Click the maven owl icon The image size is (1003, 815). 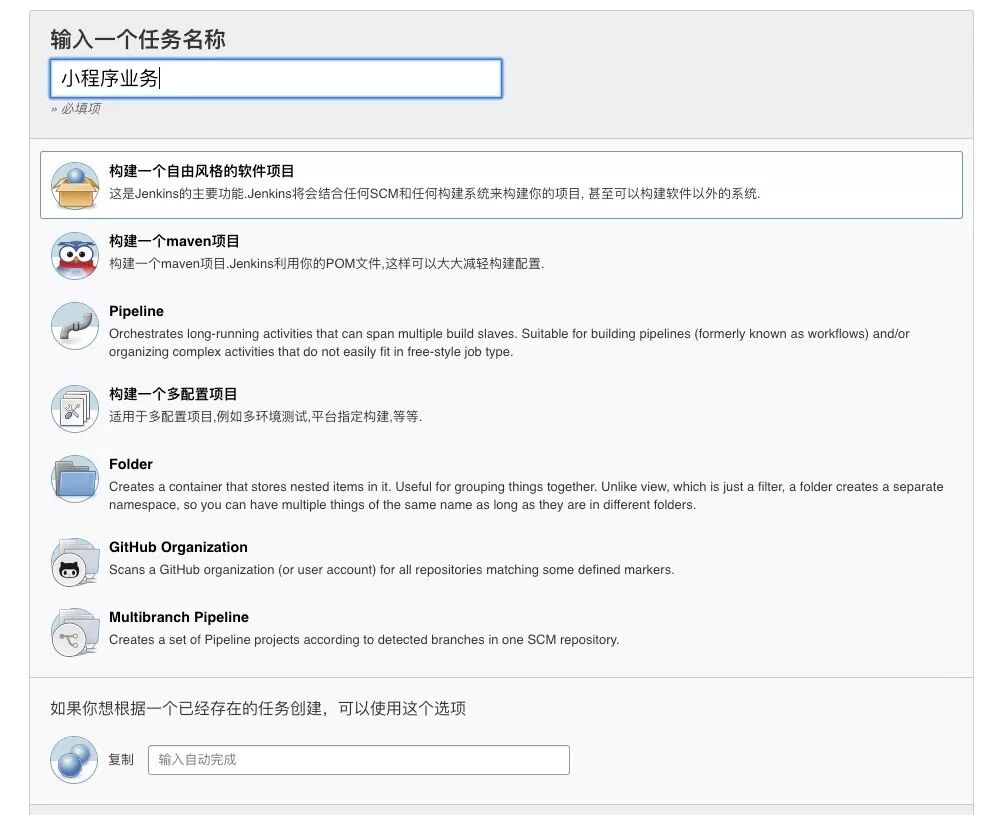click(75, 256)
